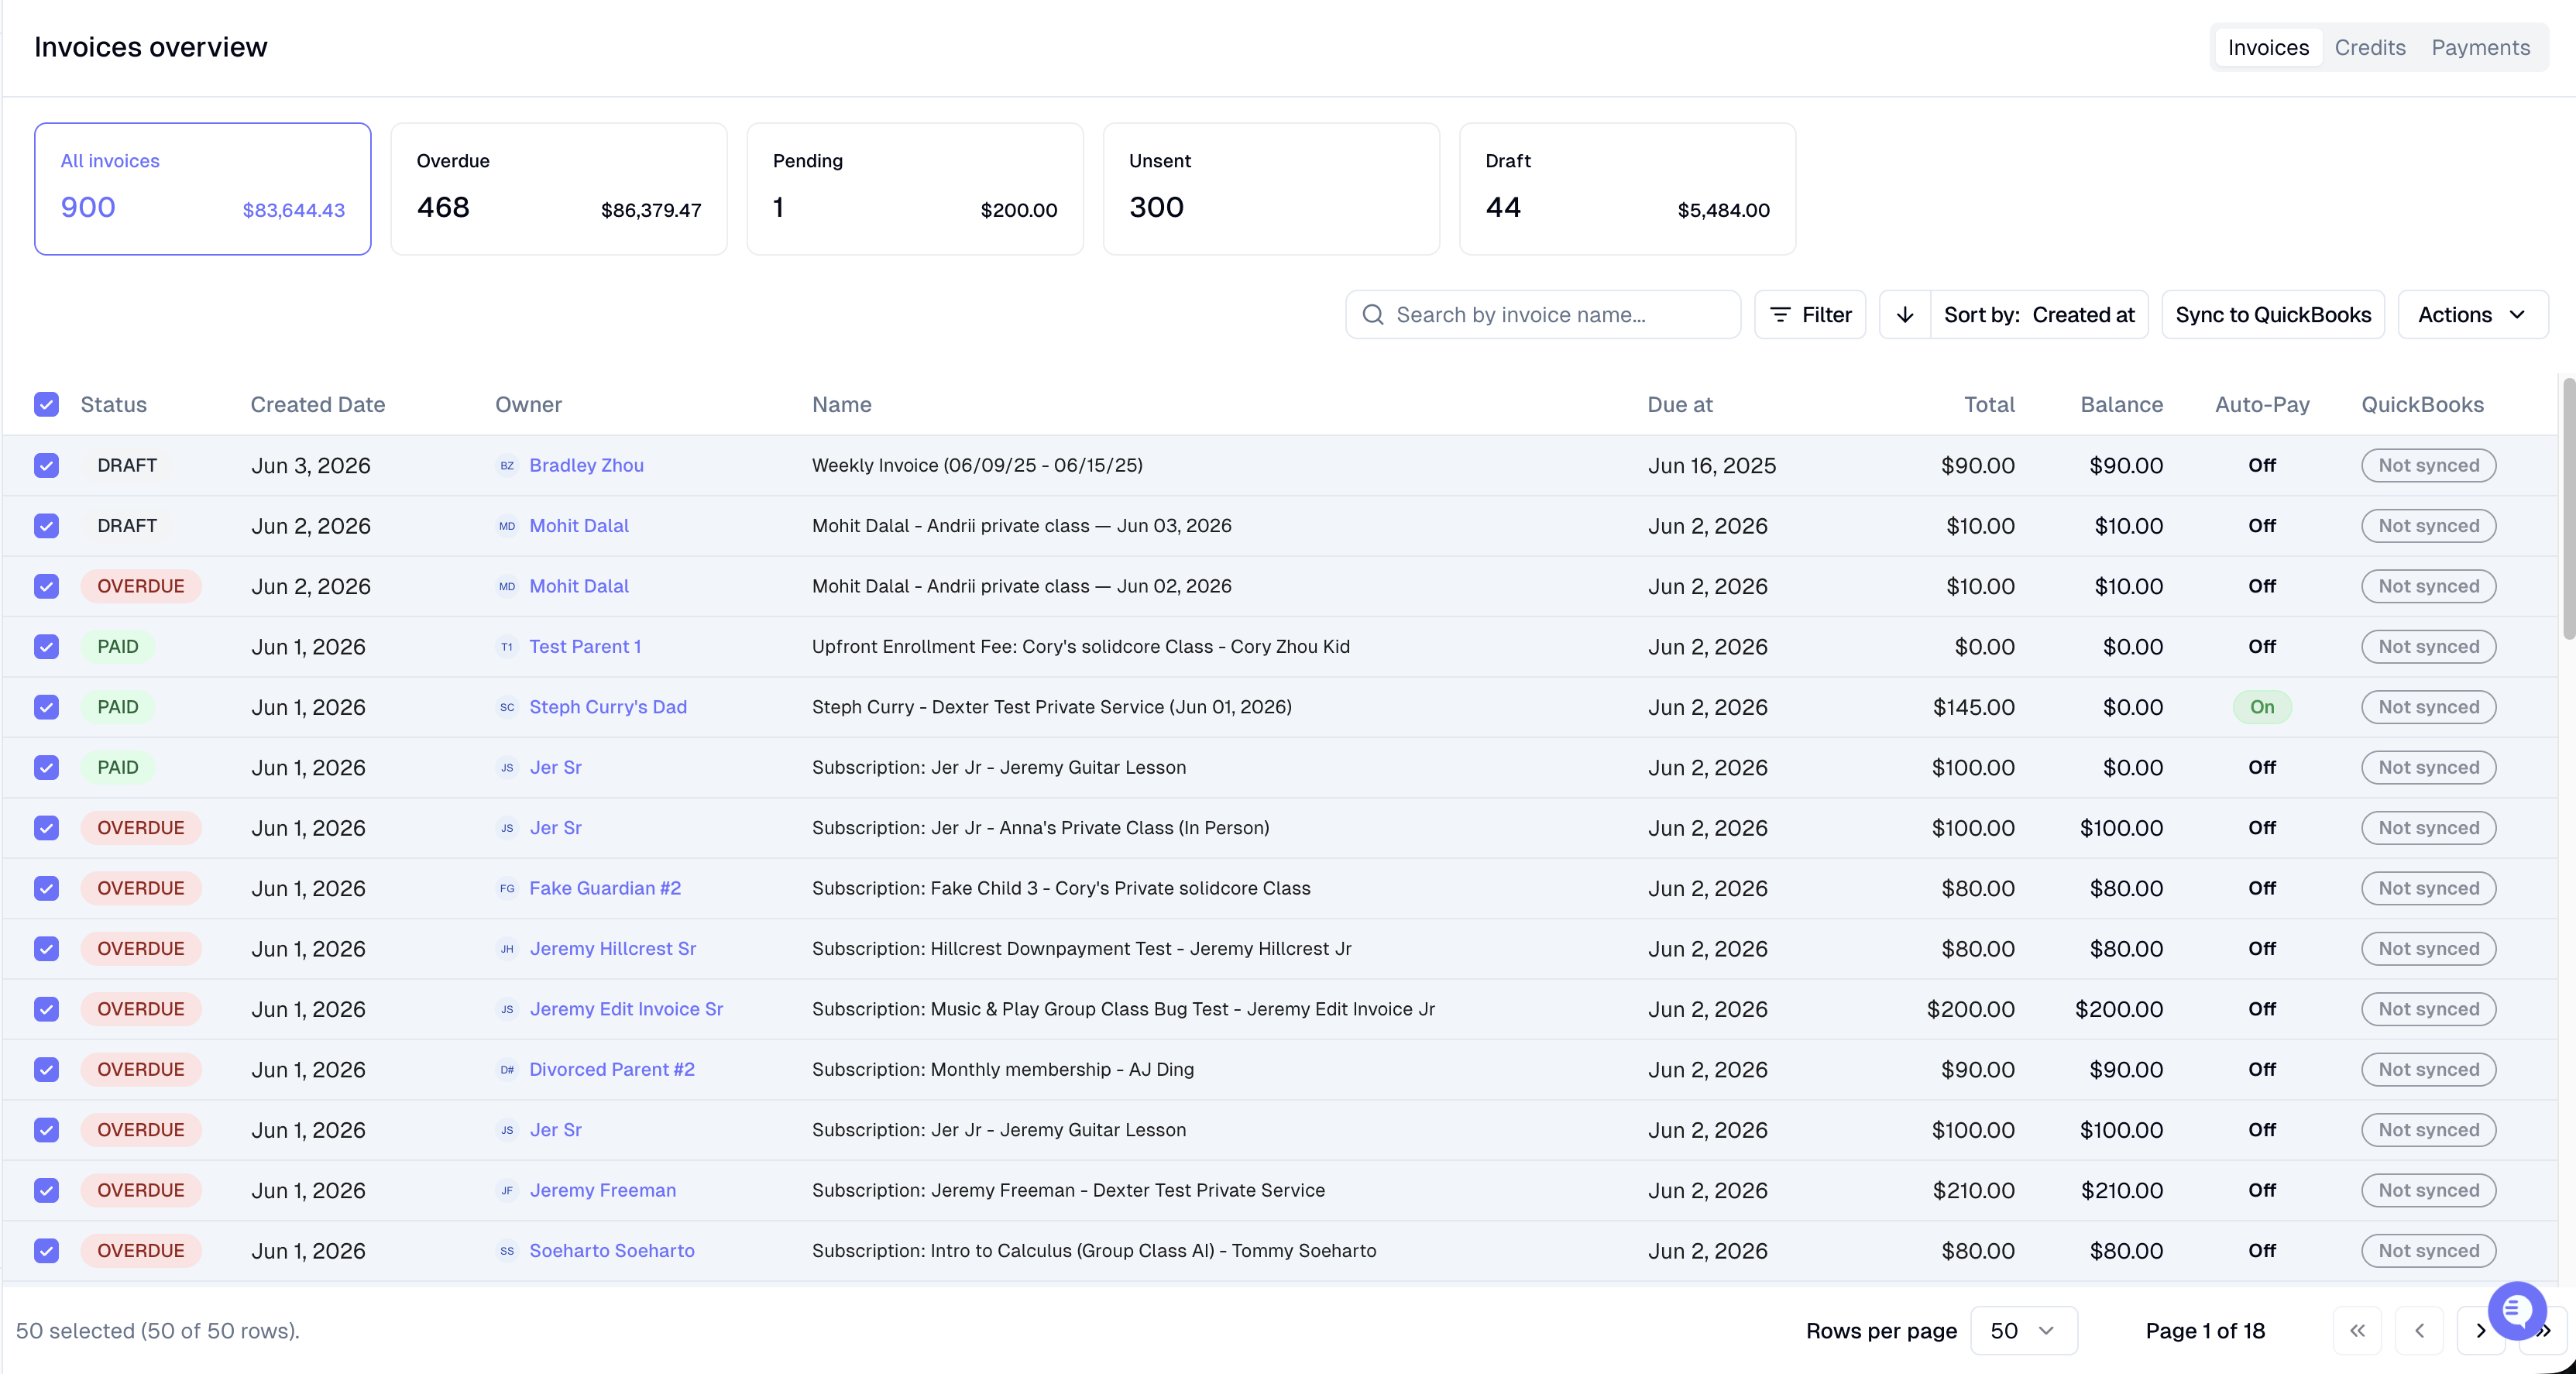This screenshot has height=1374, width=2576.
Task: Open the Rows per page 50 dropdown
Action: [x=2024, y=1331]
